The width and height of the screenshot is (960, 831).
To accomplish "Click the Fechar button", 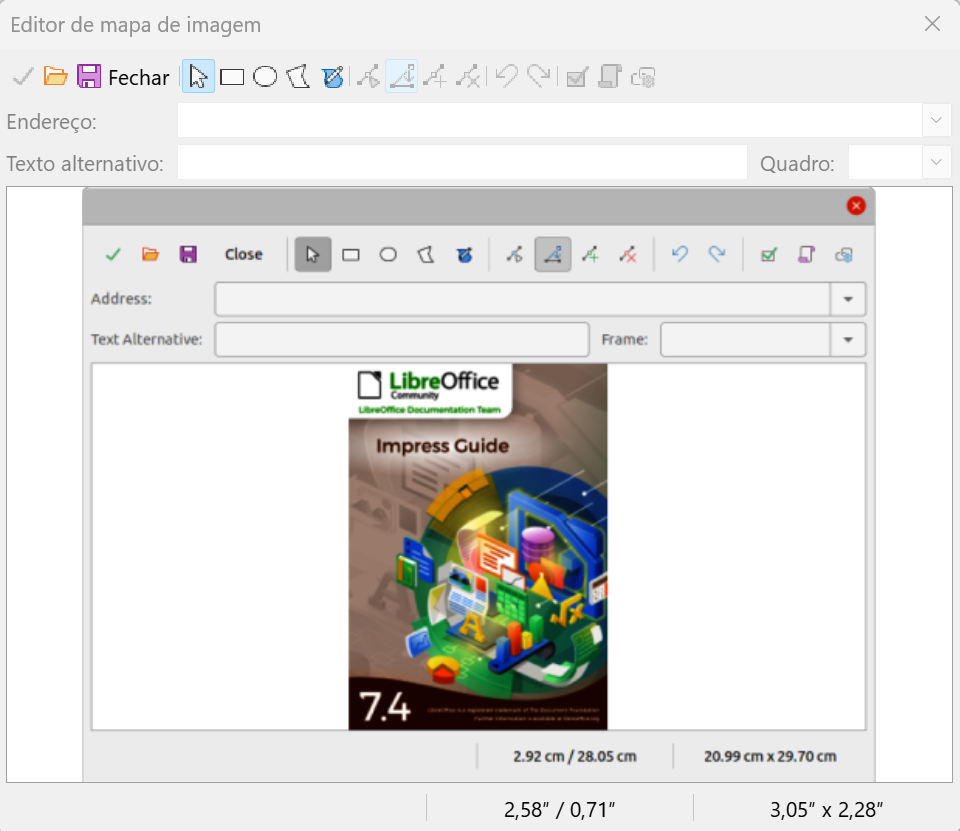I will pos(138,78).
